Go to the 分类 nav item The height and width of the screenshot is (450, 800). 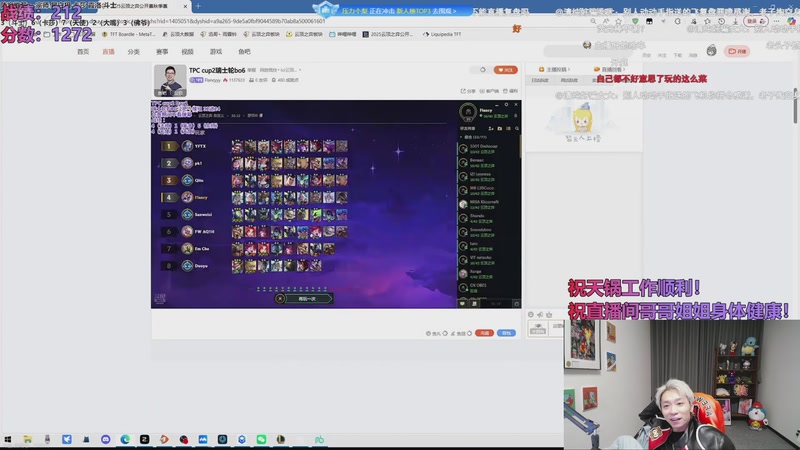pyautogui.click(x=134, y=52)
